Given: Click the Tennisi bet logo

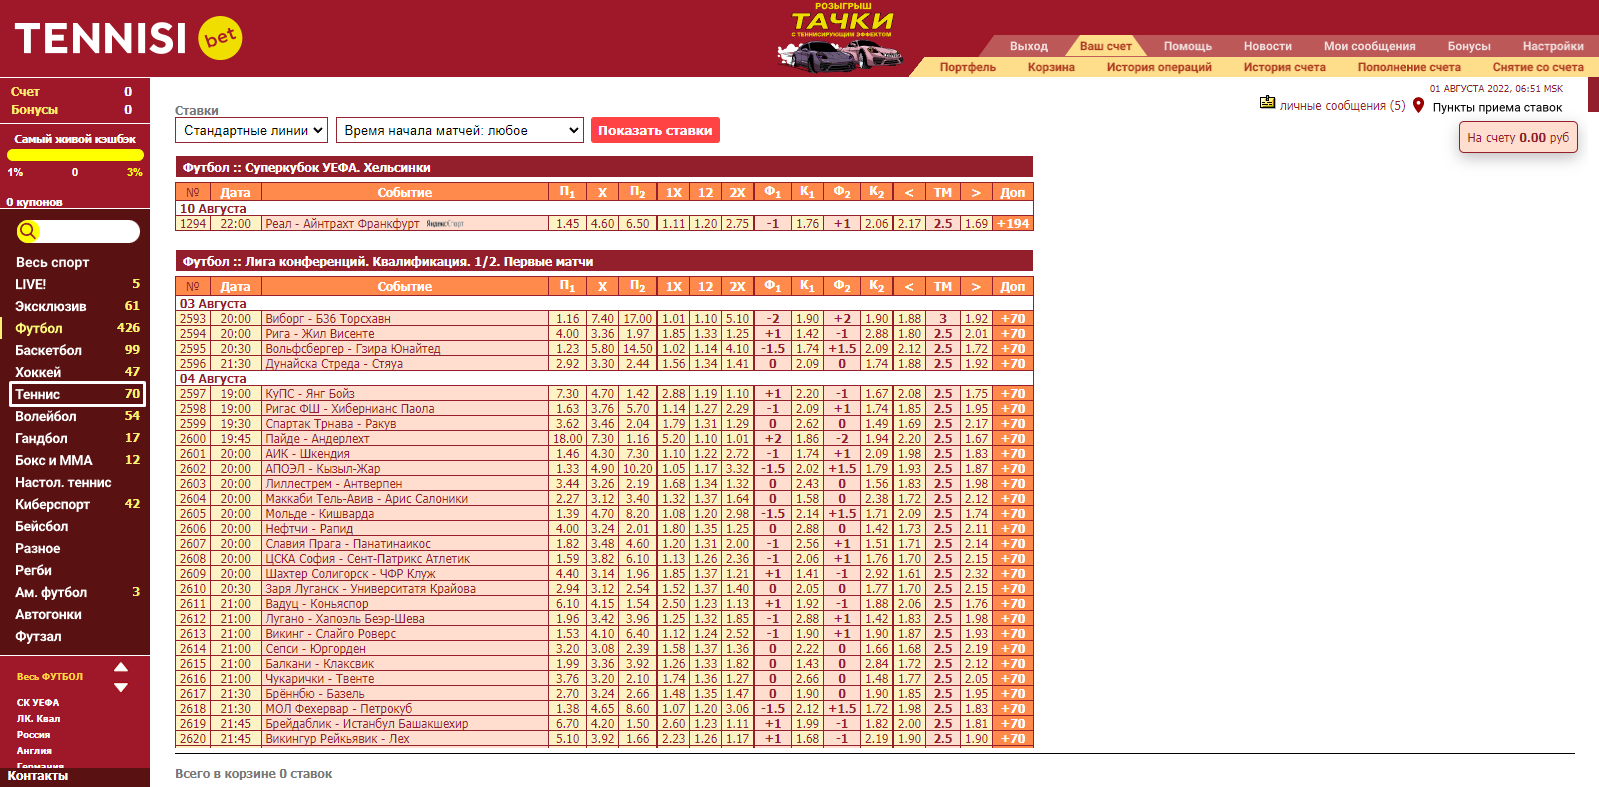Looking at the screenshot, I should tap(128, 38).
